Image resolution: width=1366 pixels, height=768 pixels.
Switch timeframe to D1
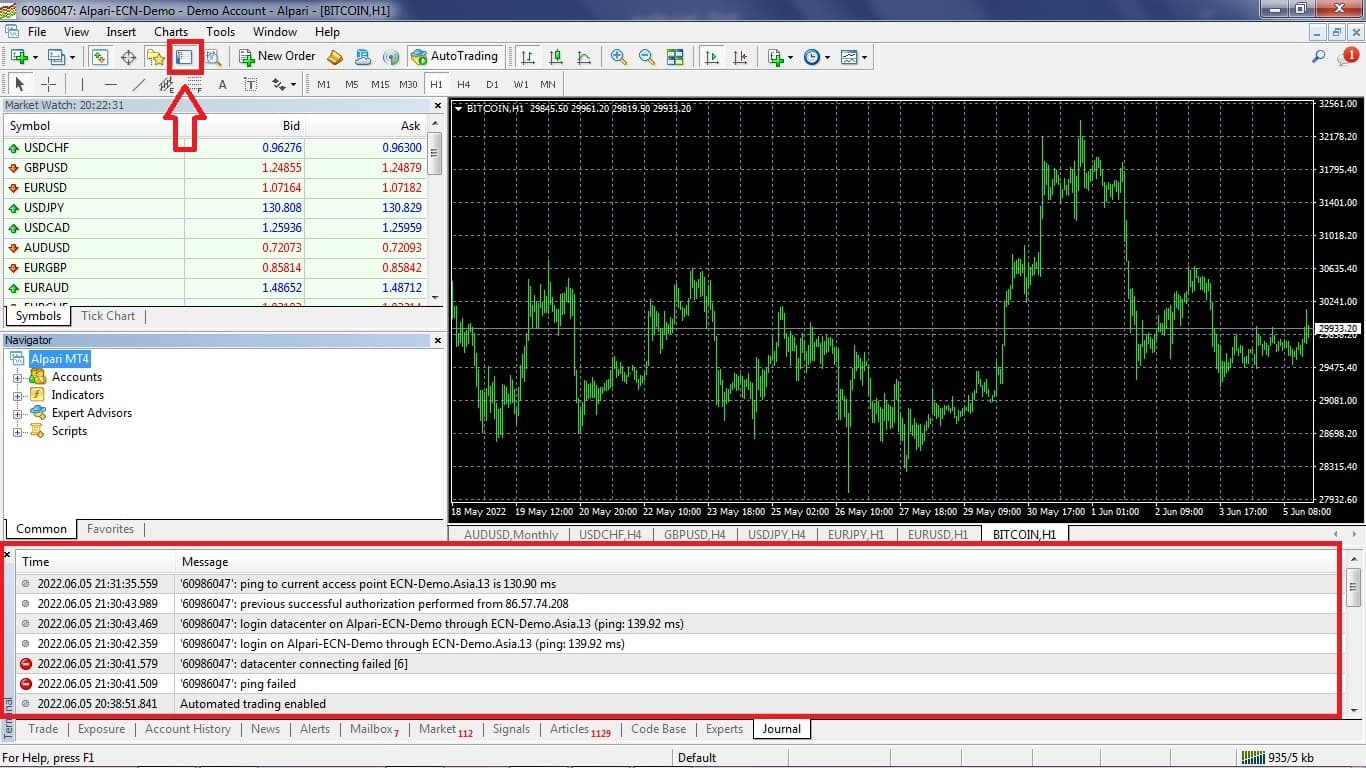pyautogui.click(x=492, y=84)
